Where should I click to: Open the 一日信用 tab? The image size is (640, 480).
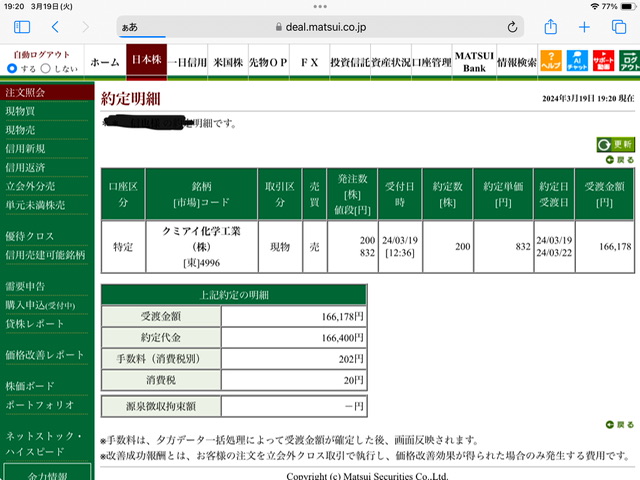(x=187, y=62)
